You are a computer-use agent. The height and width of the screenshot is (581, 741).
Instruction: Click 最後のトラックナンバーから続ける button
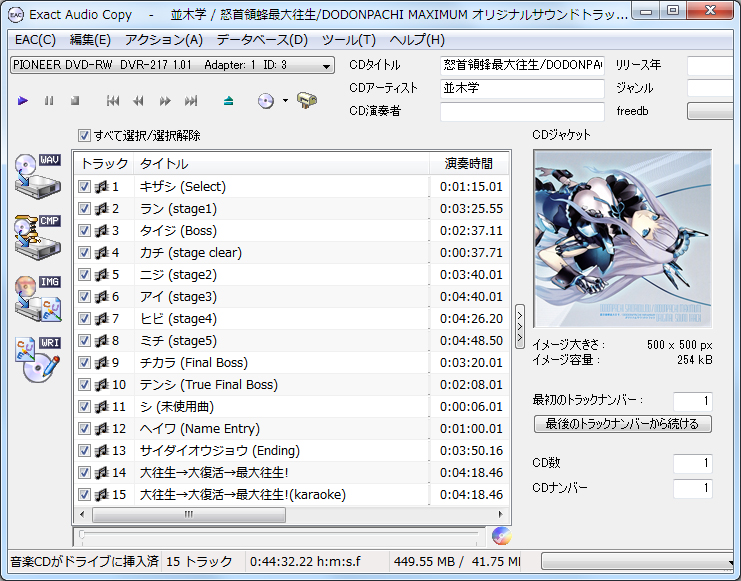623,424
